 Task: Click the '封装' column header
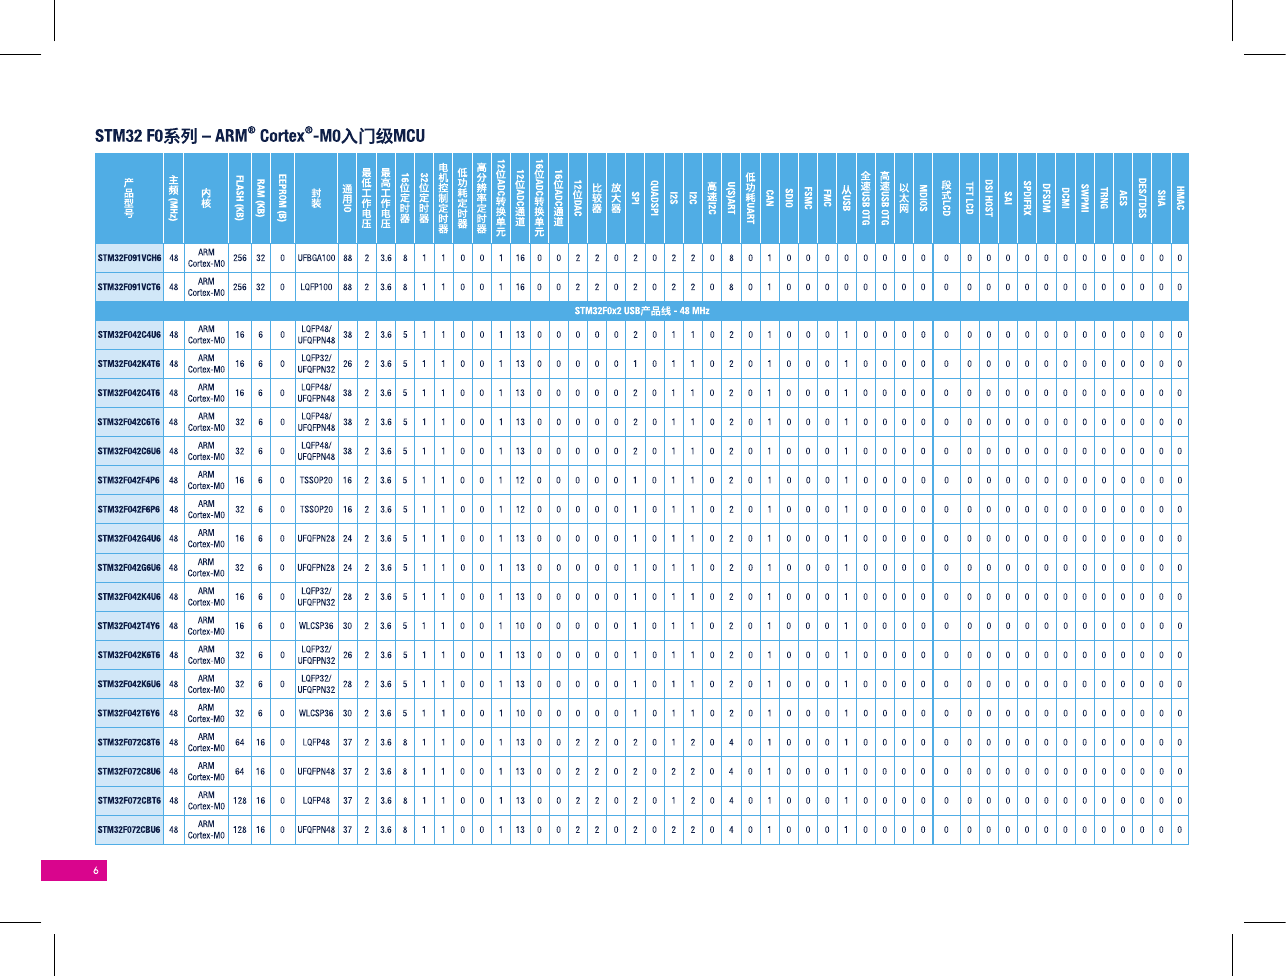click(x=316, y=198)
